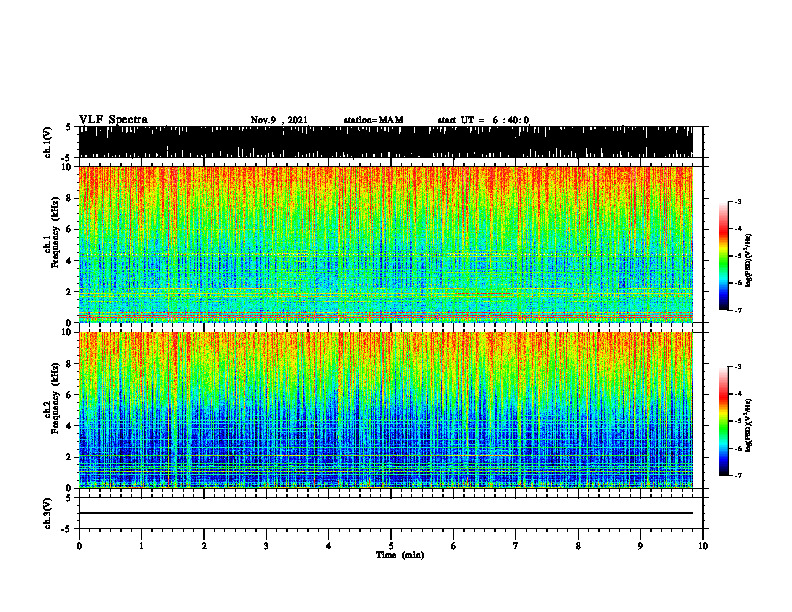Click the "8" kHz tick on ch.2 spectrogram
This screenshot has height=612, width=792.
[x=69, y=364]
